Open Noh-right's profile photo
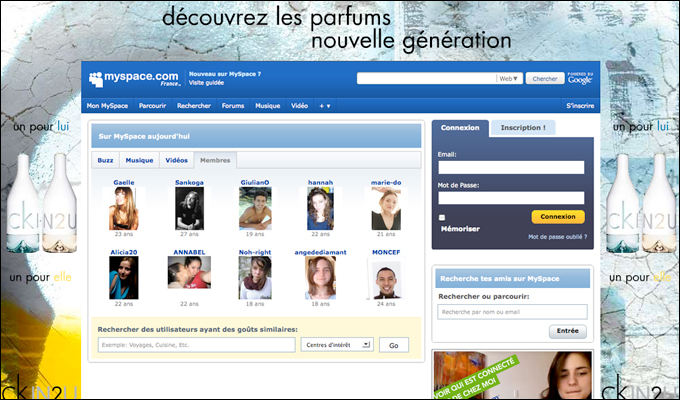 coord(255,278)
